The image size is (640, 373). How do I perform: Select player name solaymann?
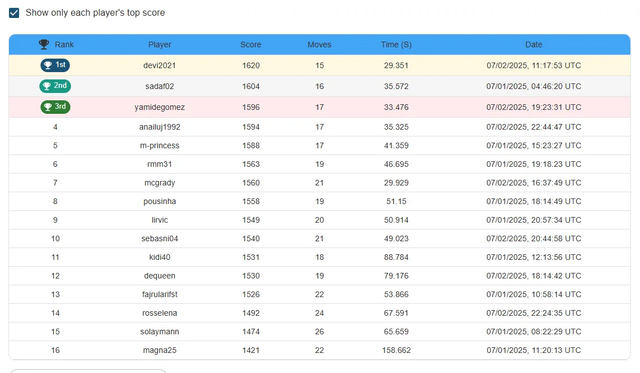pyautogui.click(x=160, y=331)
